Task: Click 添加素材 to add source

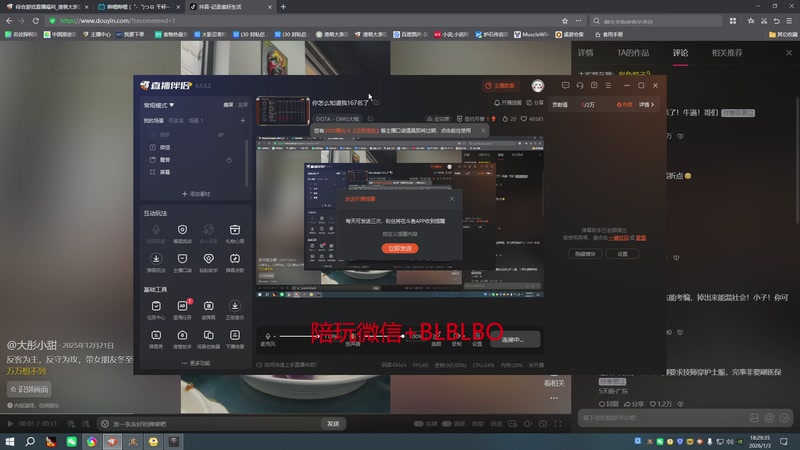Action: point(196,194)
